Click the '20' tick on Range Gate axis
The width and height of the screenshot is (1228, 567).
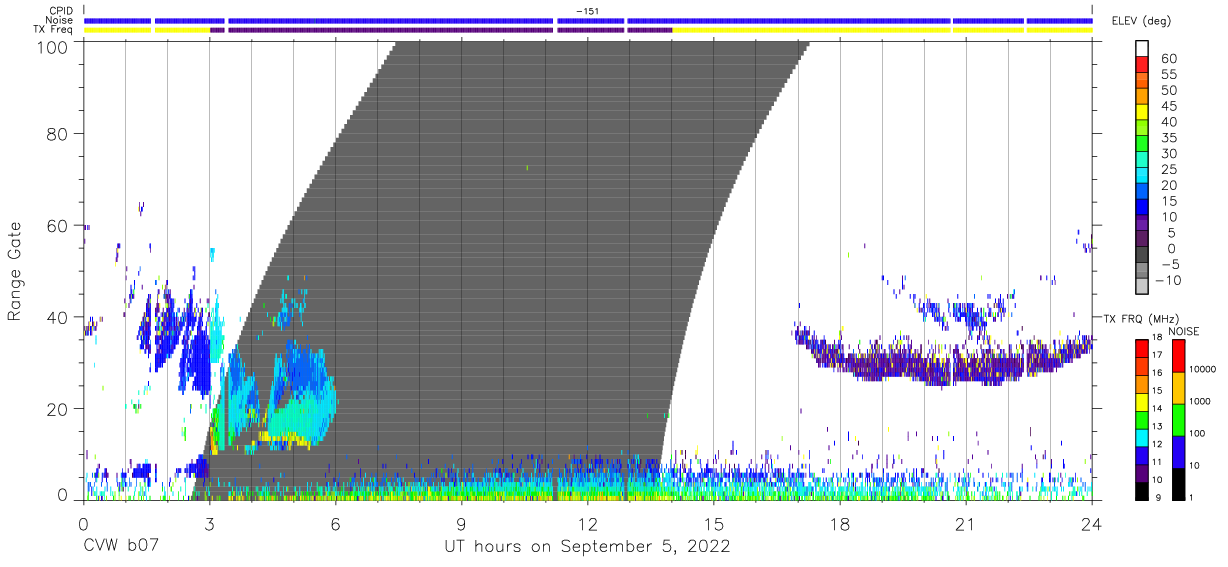tap(57, 409)
